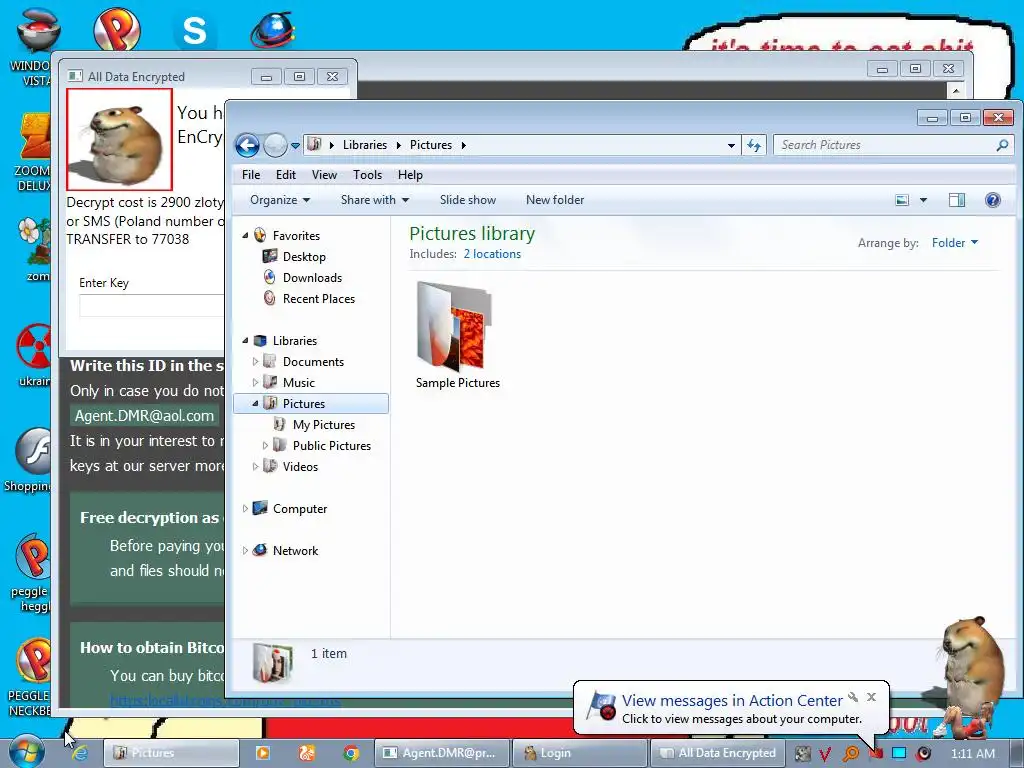Click the search magnifier icon
Viewport: 1024px width, 768px height.
[1002, 145]
